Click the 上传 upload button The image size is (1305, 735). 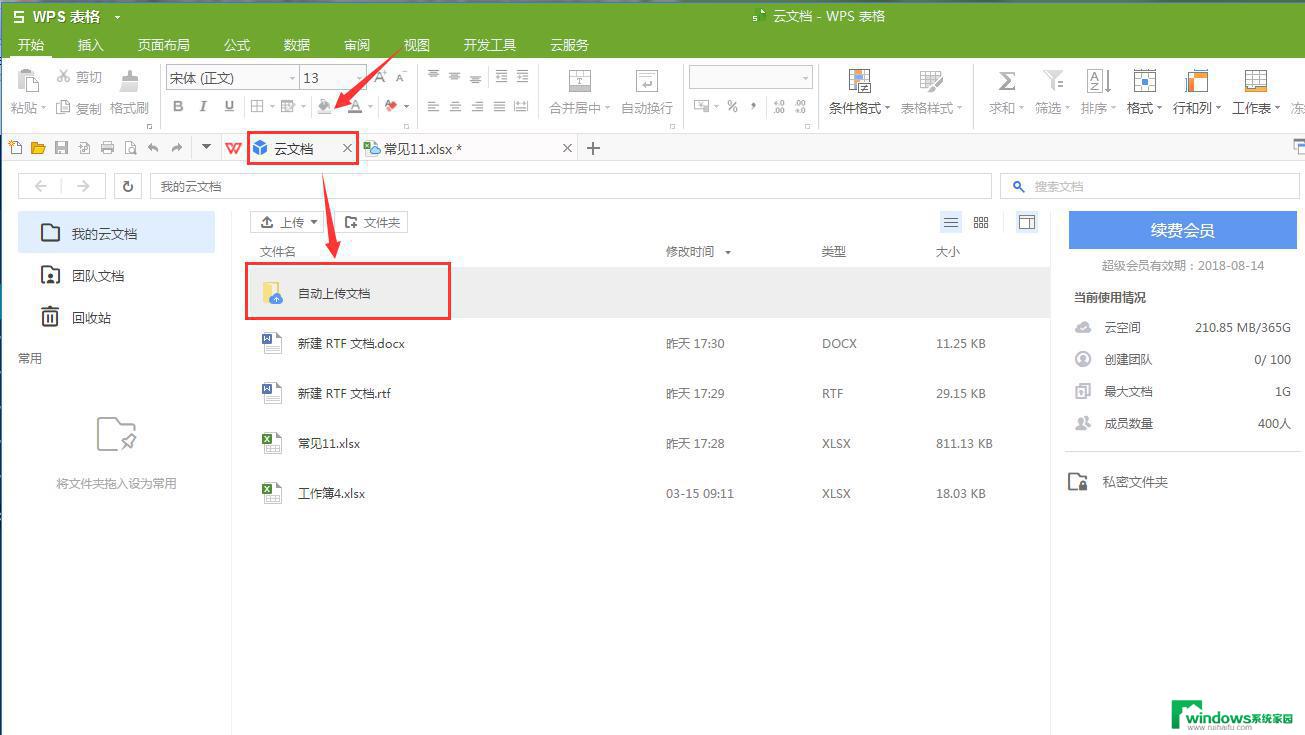click(x=287, y=222)
